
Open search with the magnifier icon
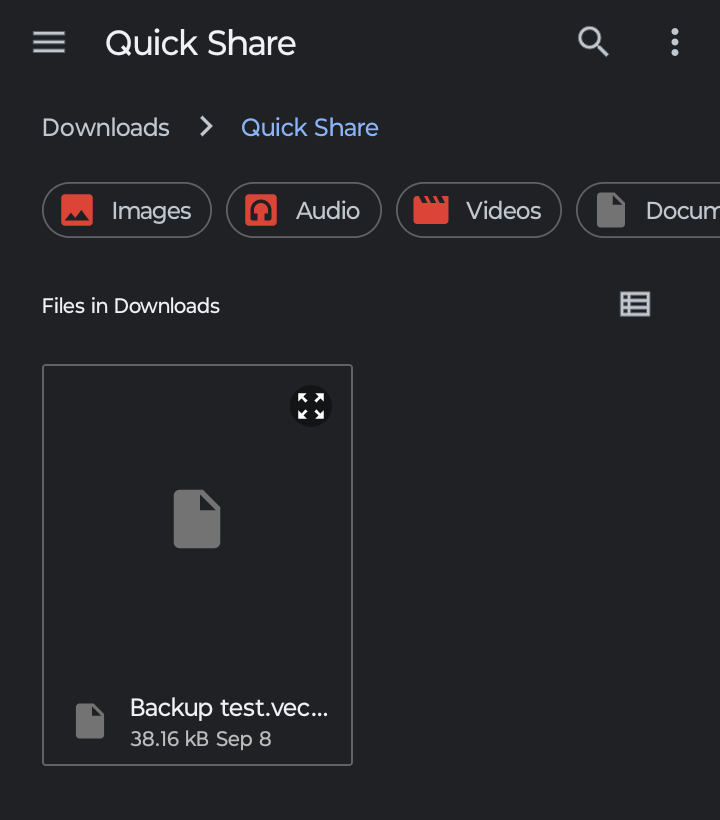pos(593,42)
